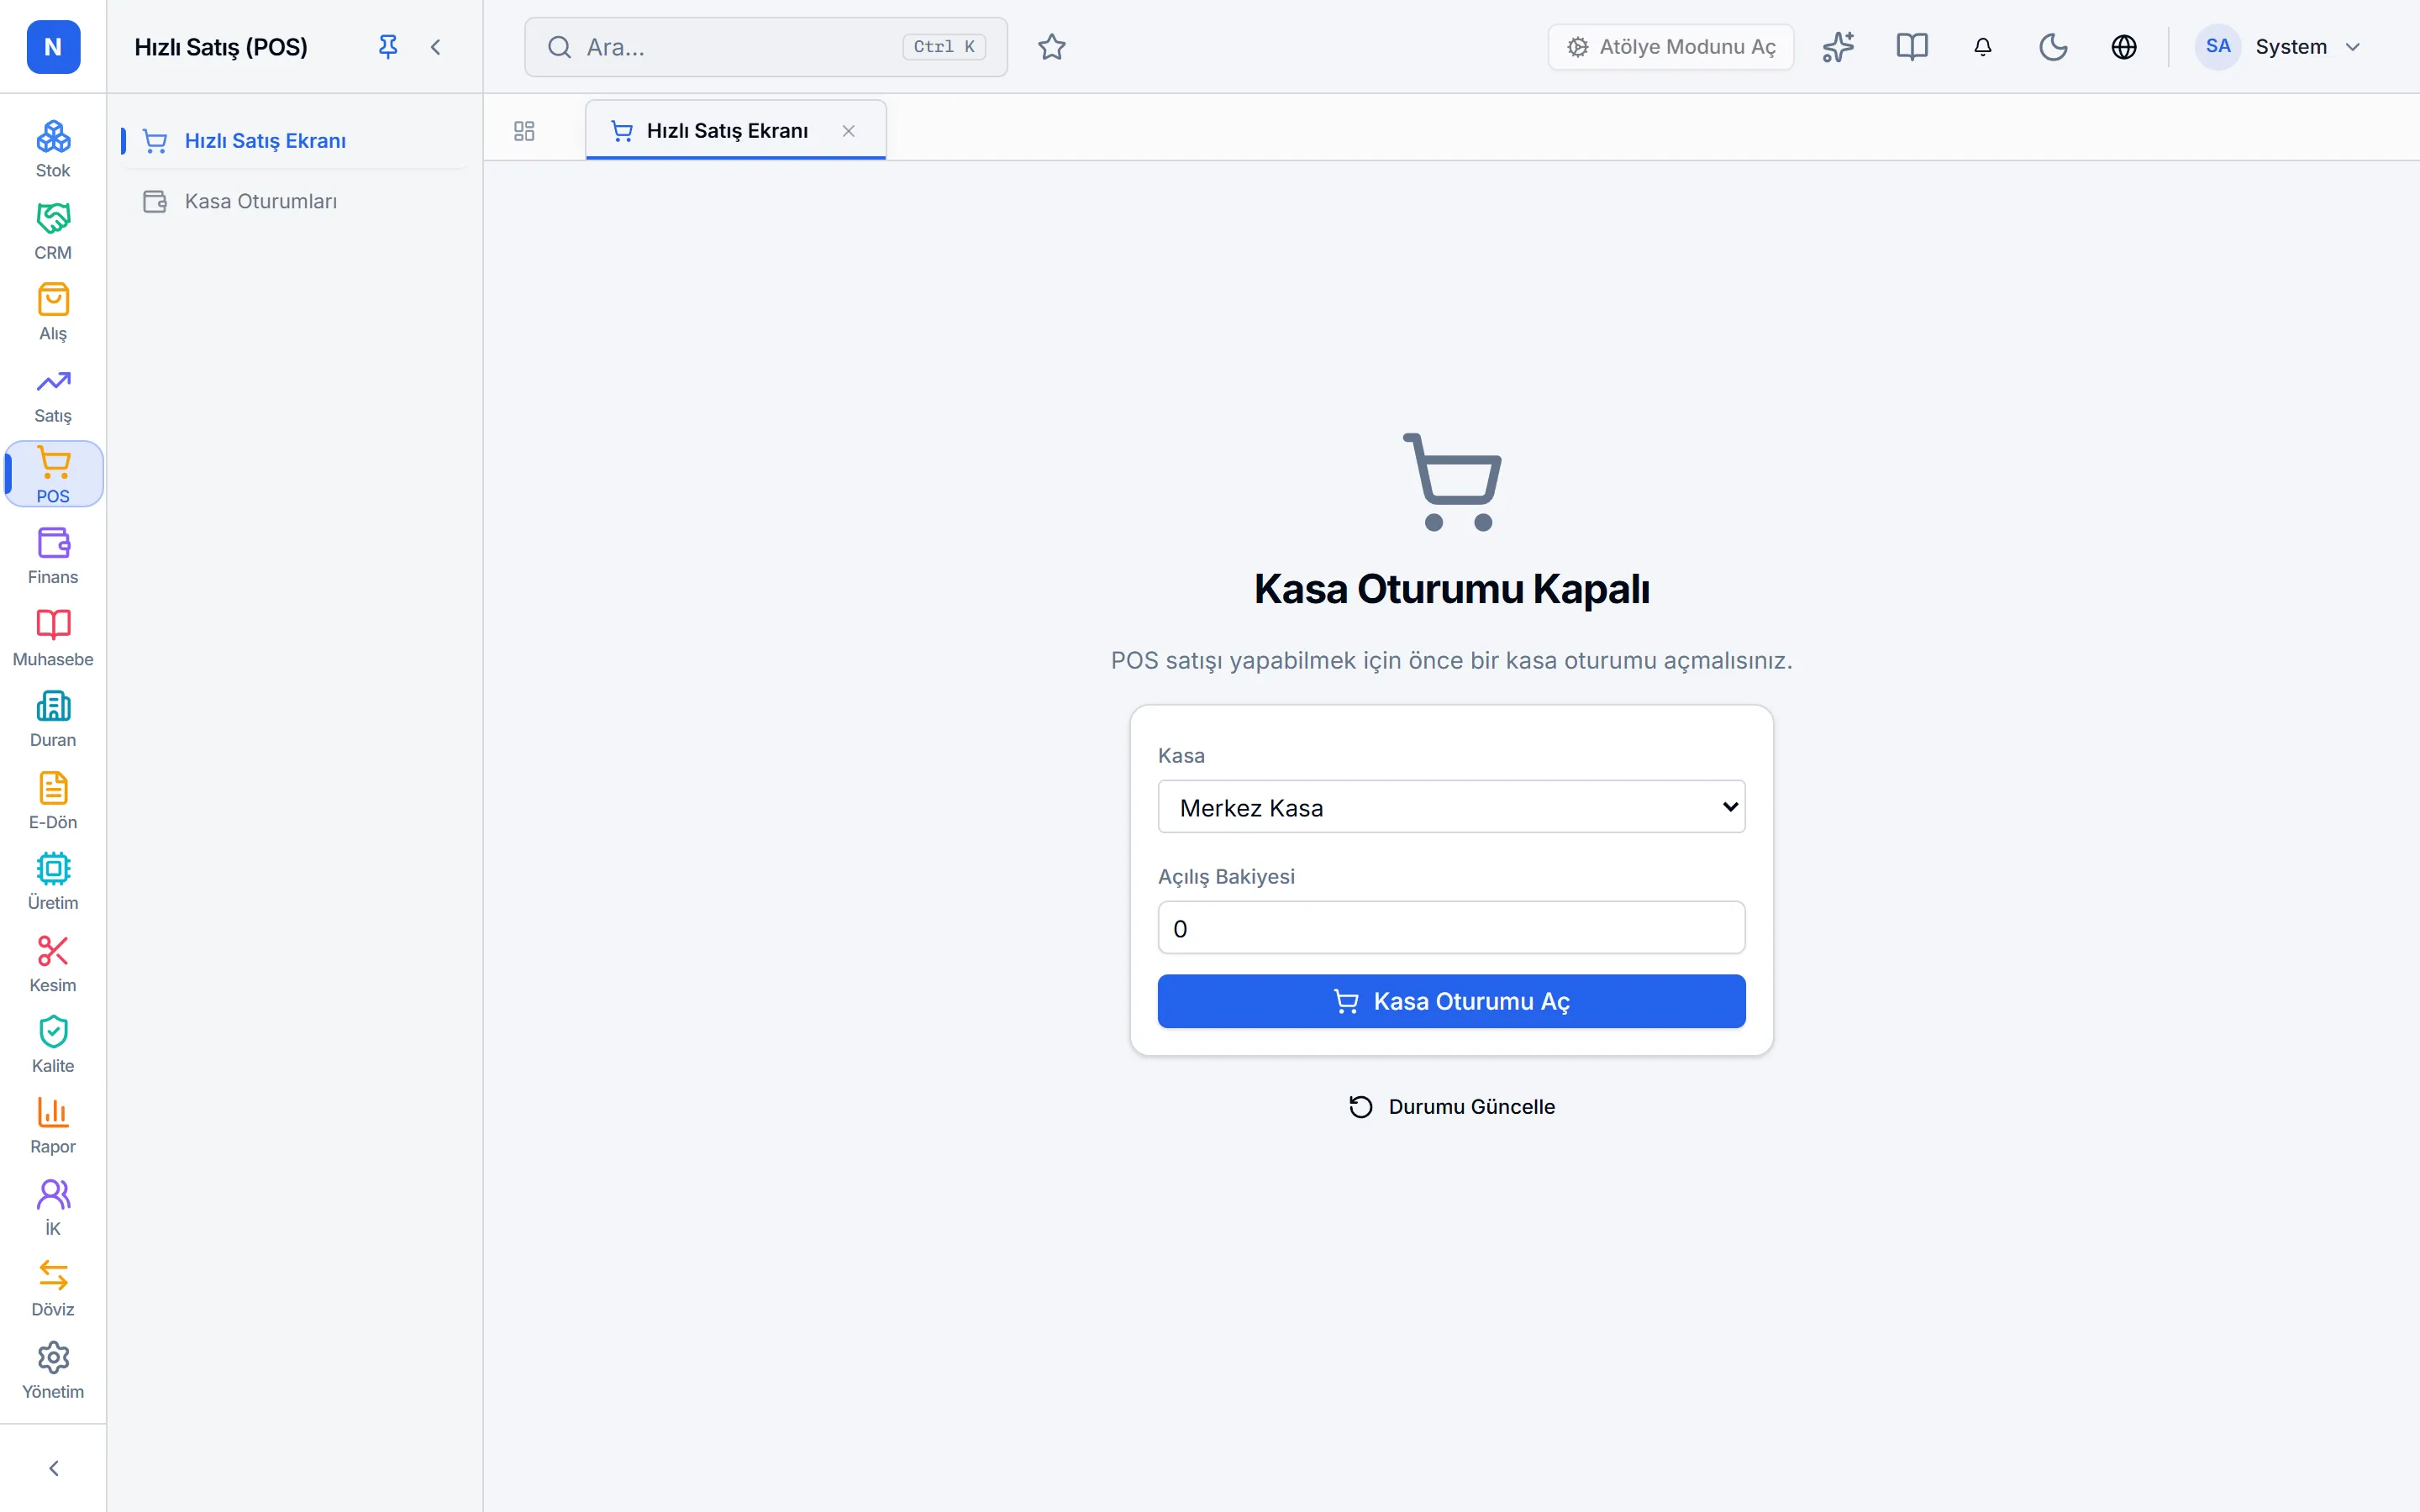Toggle dark mode moon icon

click(x=2053, y=47)
